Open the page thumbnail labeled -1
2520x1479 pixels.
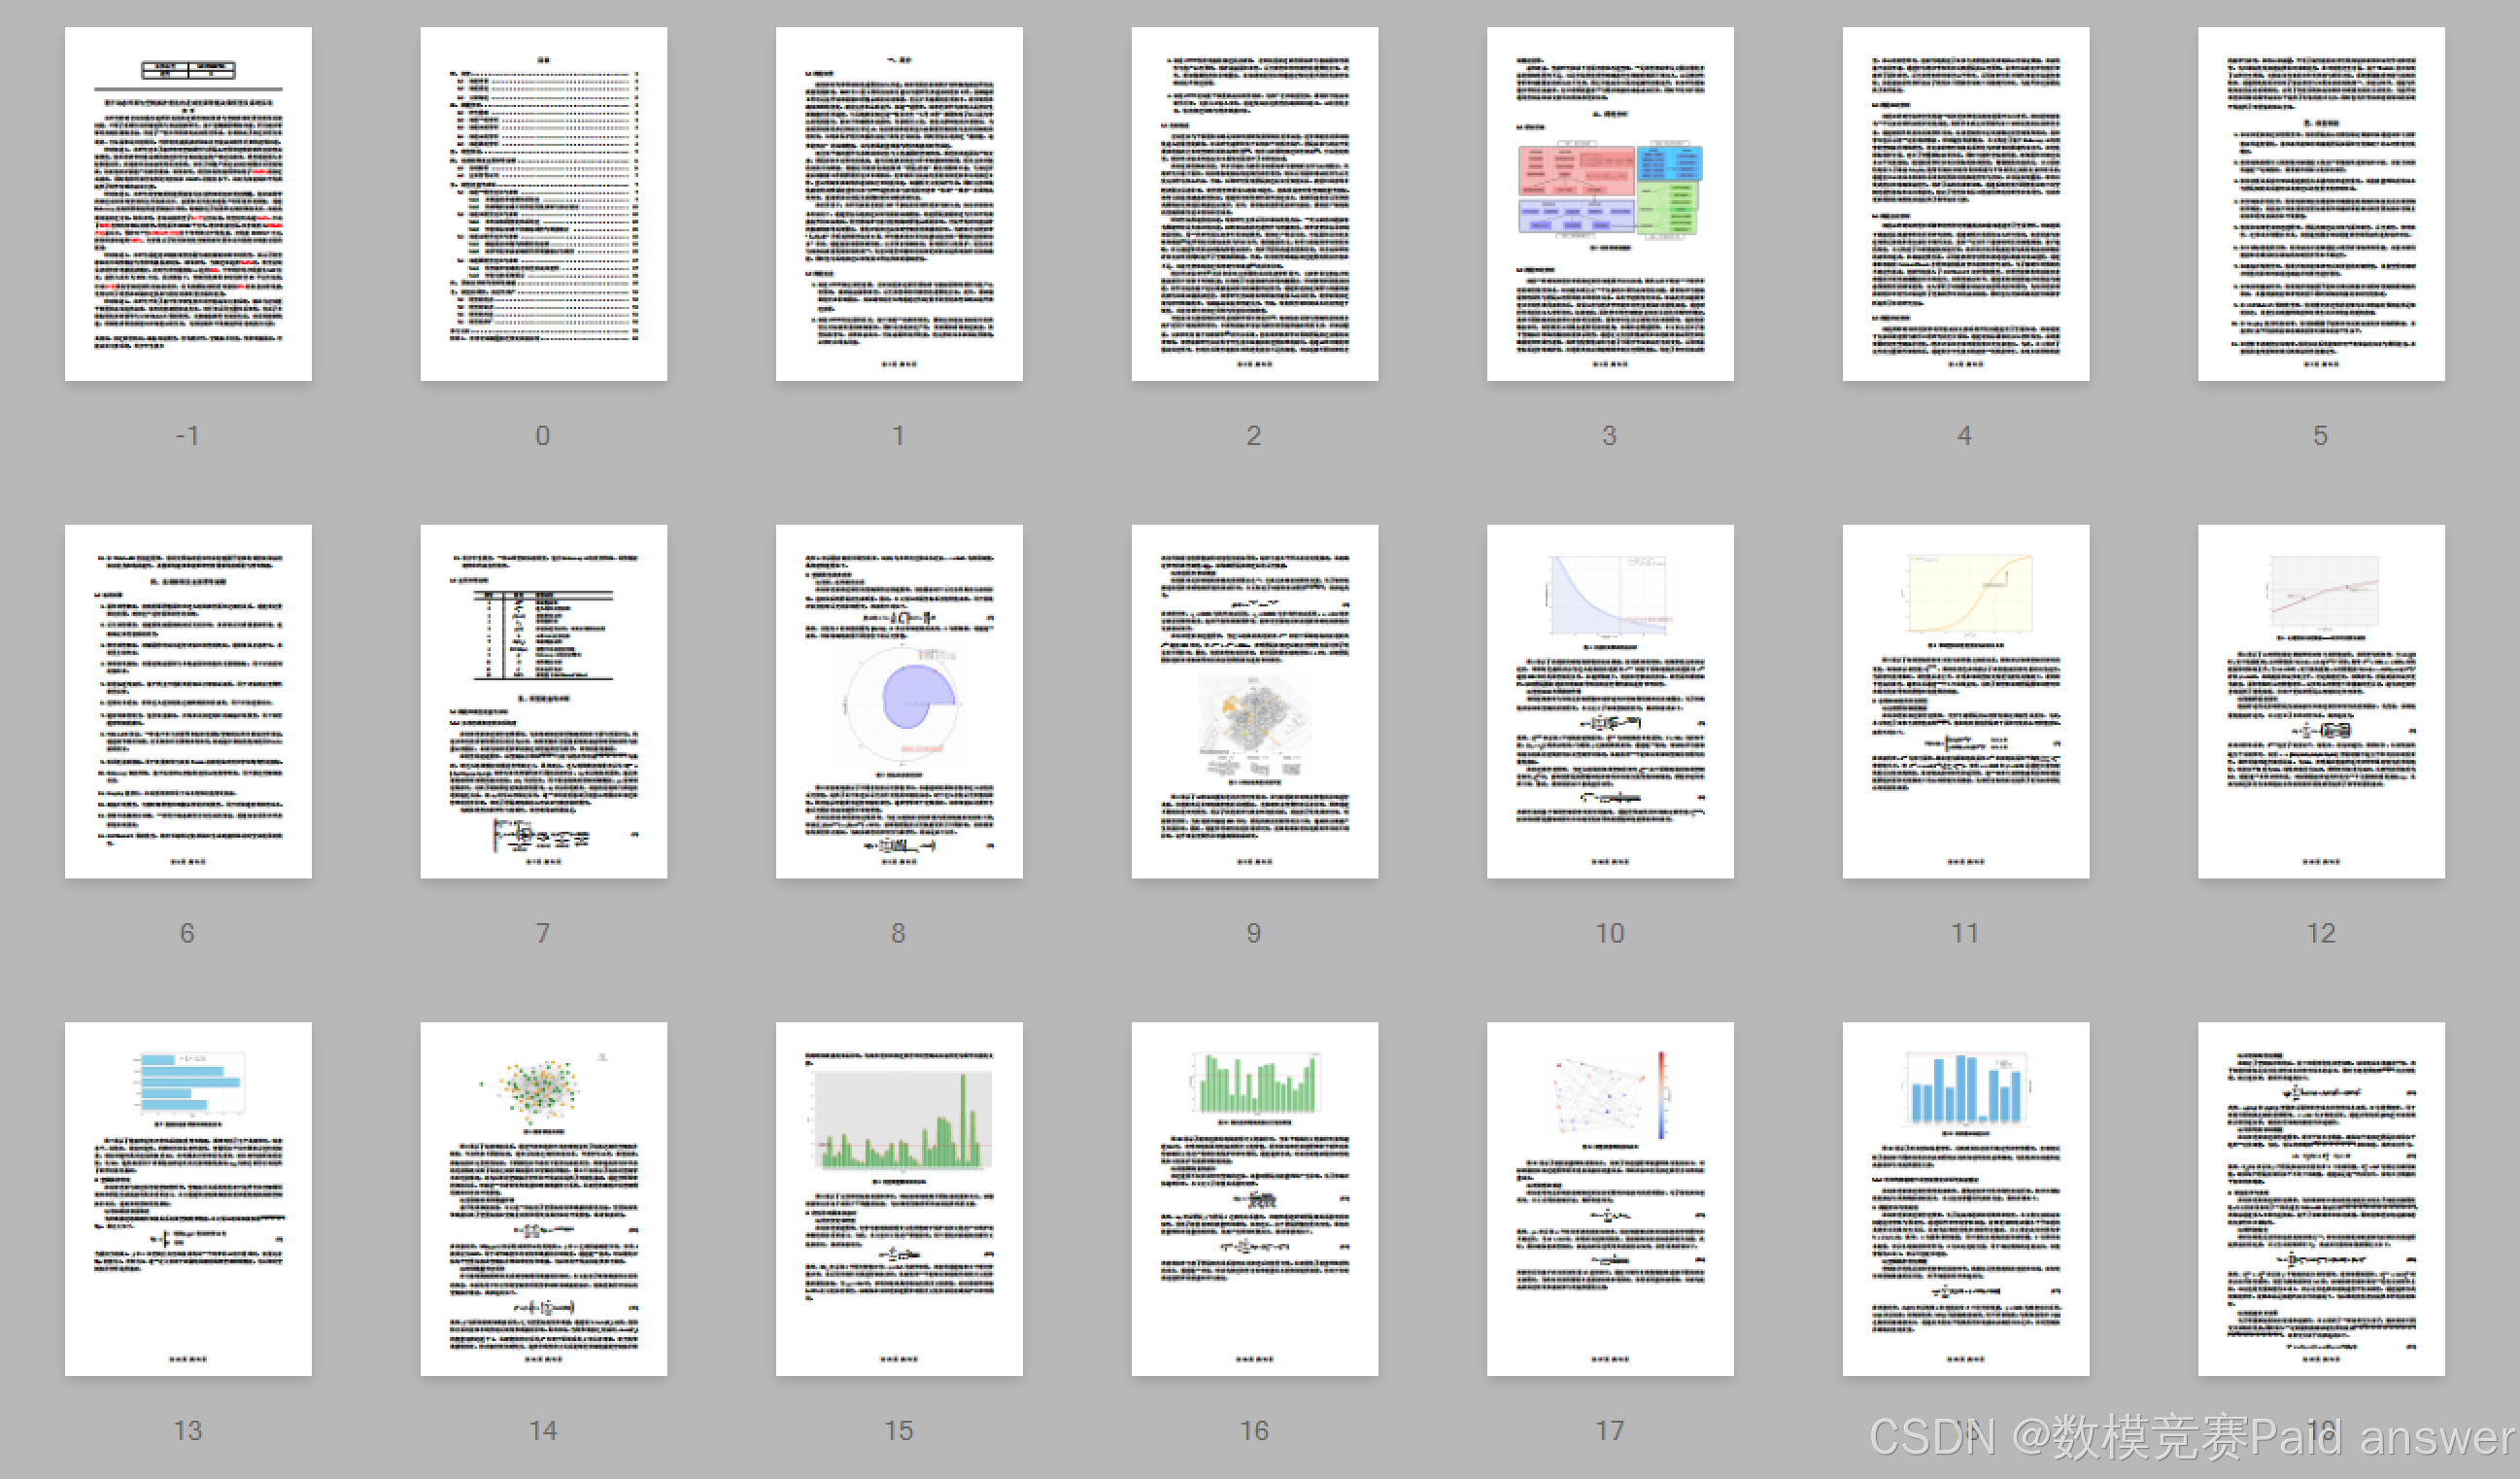pyautogui.click(x=188, y=204)
